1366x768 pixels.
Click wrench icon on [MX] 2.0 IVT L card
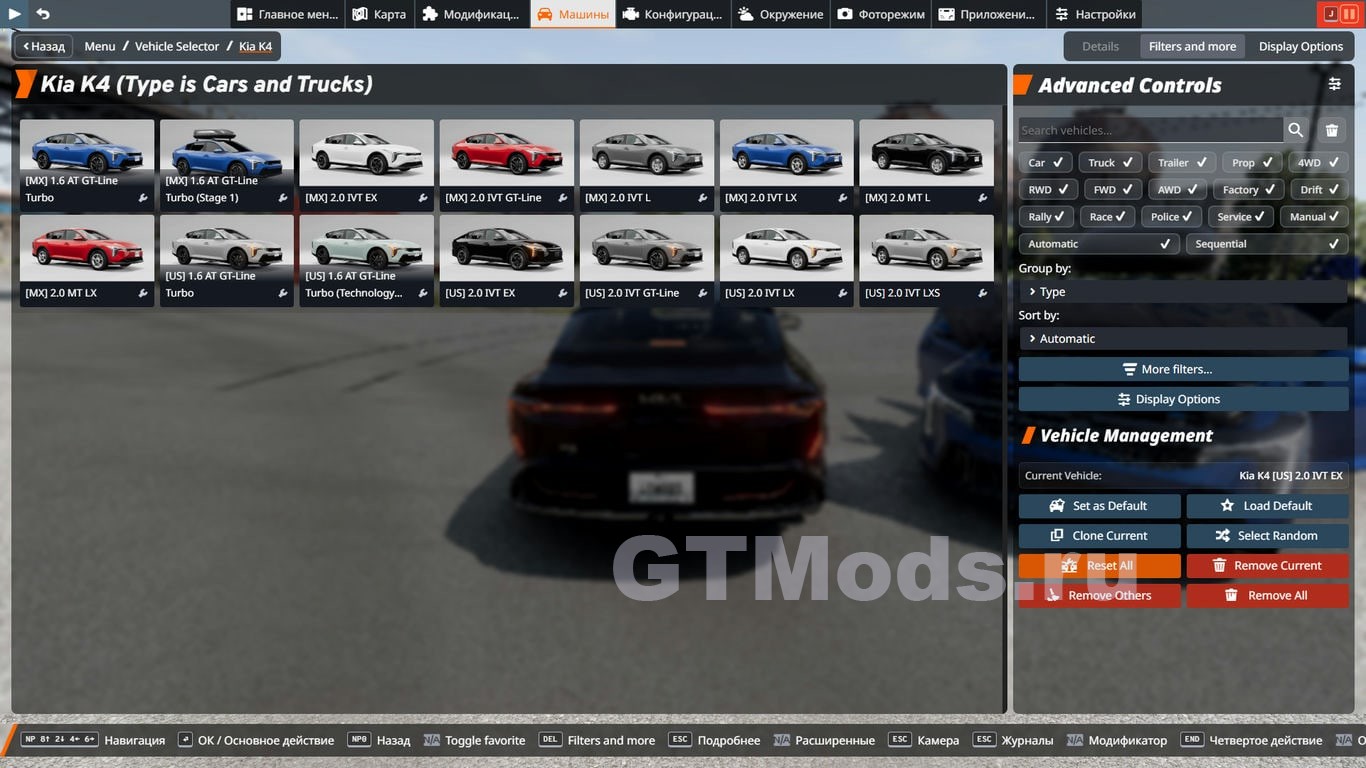coord(703,198)
